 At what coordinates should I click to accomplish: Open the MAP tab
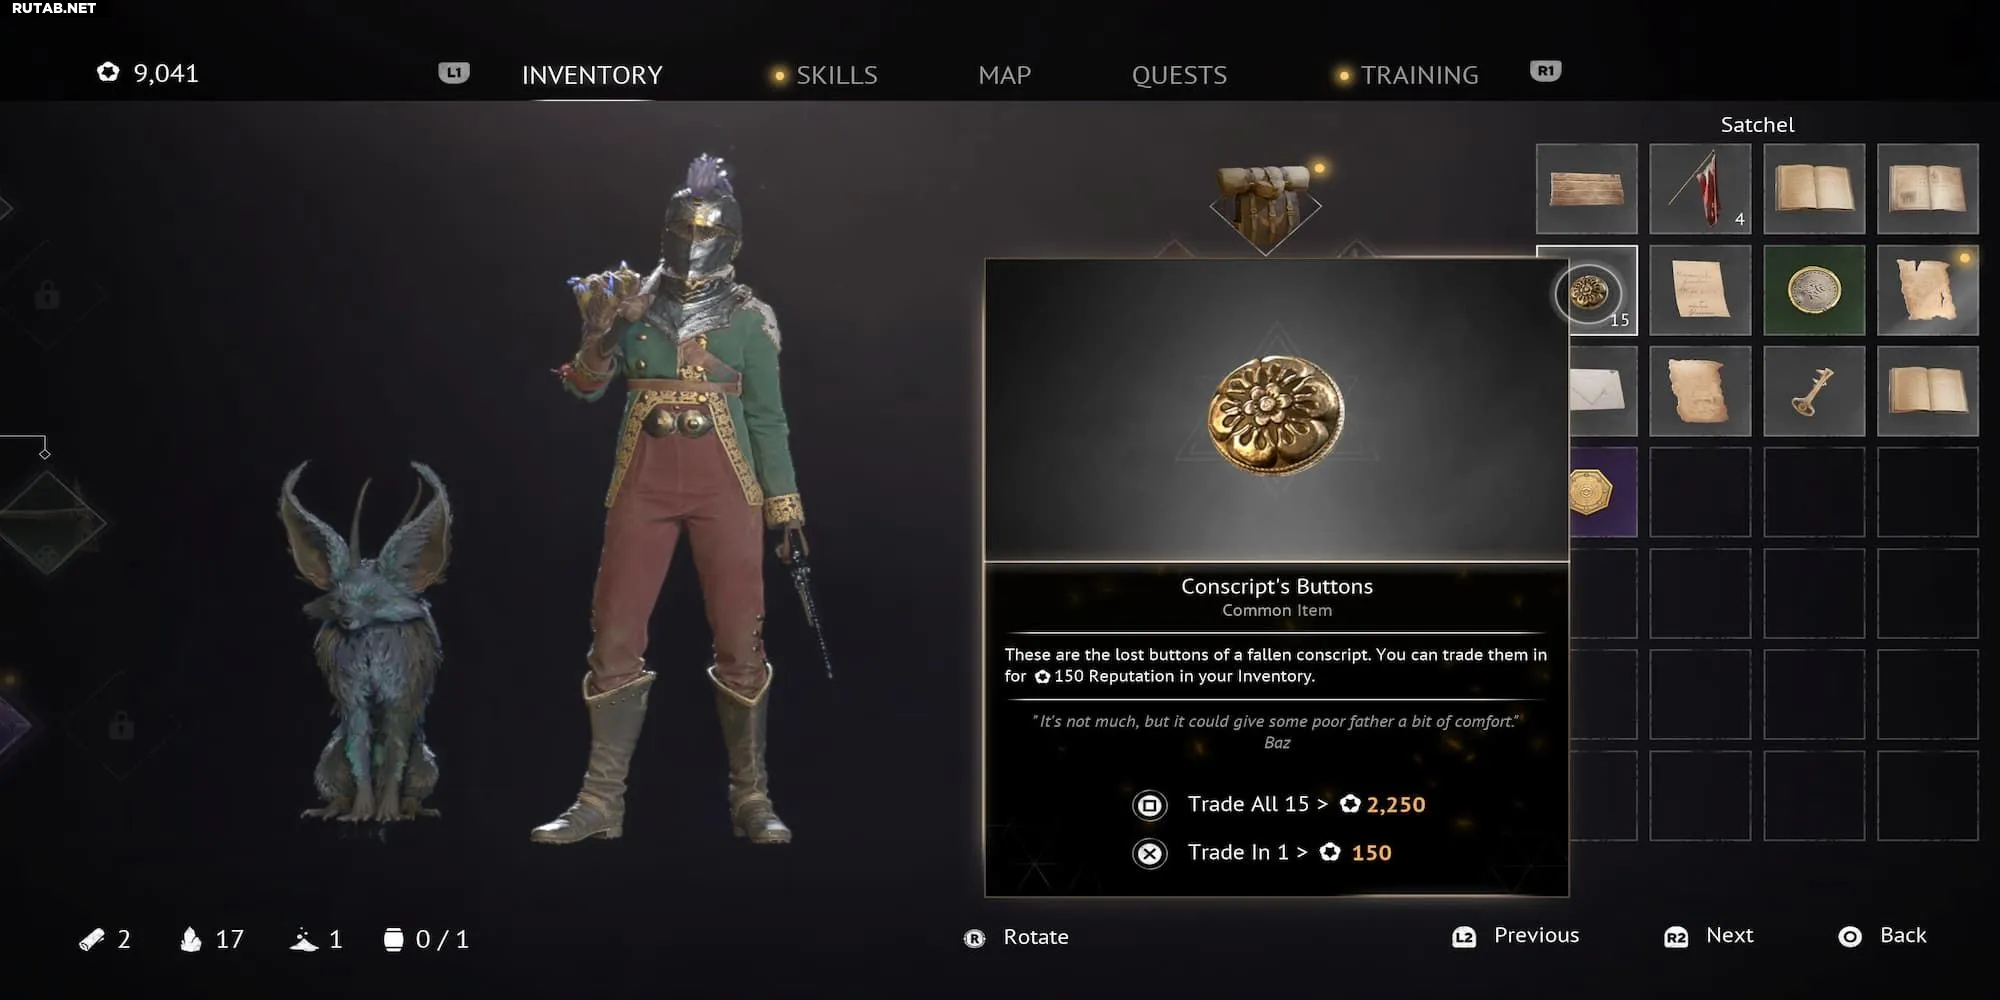tap(1004, 75)
